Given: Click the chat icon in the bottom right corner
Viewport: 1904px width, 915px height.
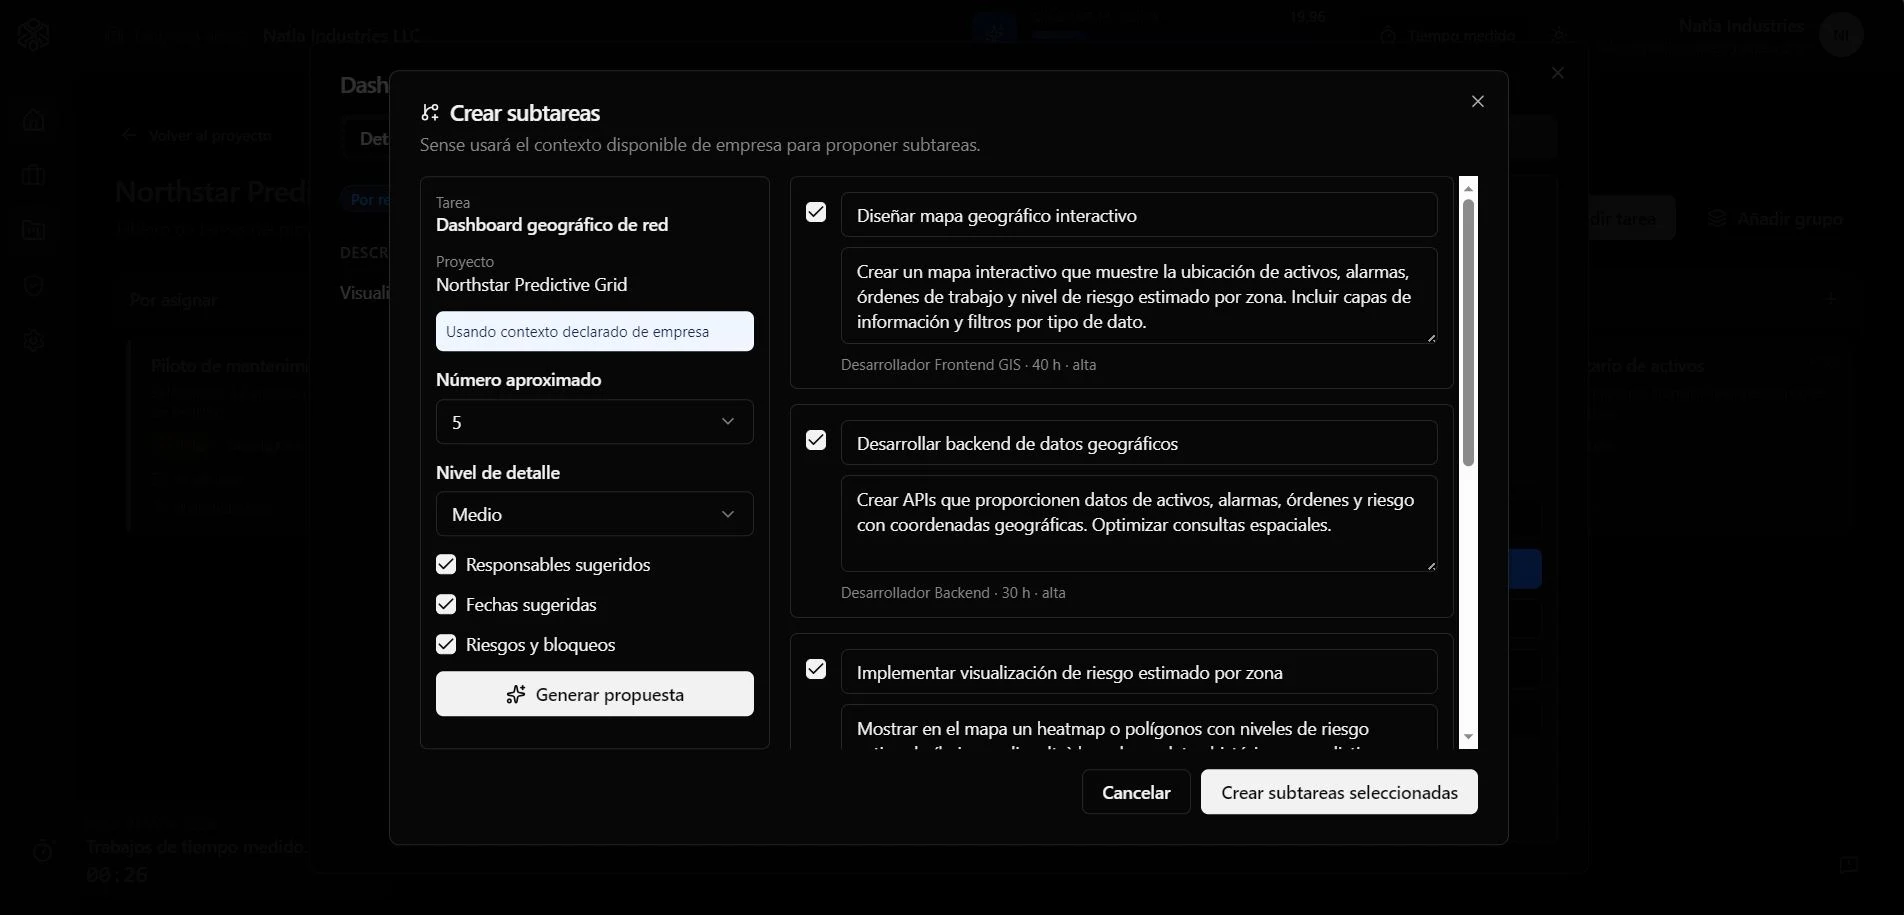Looking at the screenshot, I should coord(1849,865).
